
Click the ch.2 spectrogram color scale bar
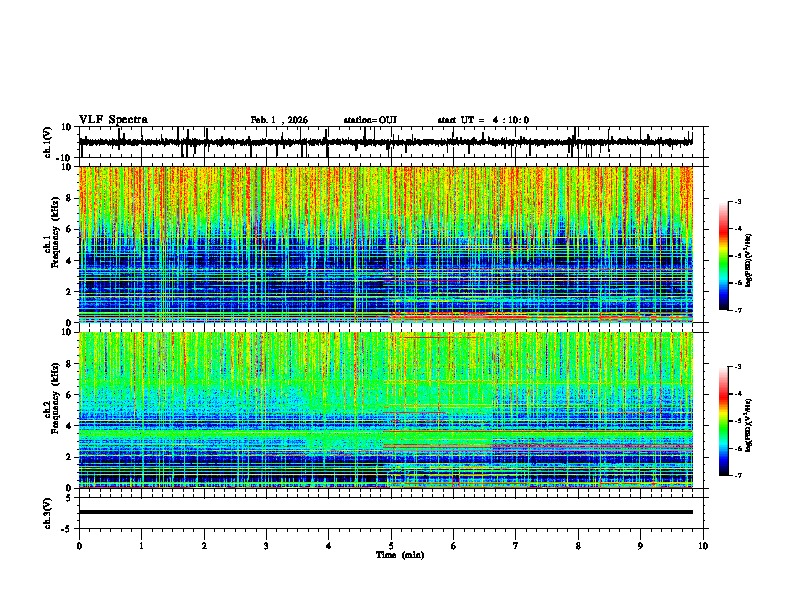[724, 421]
